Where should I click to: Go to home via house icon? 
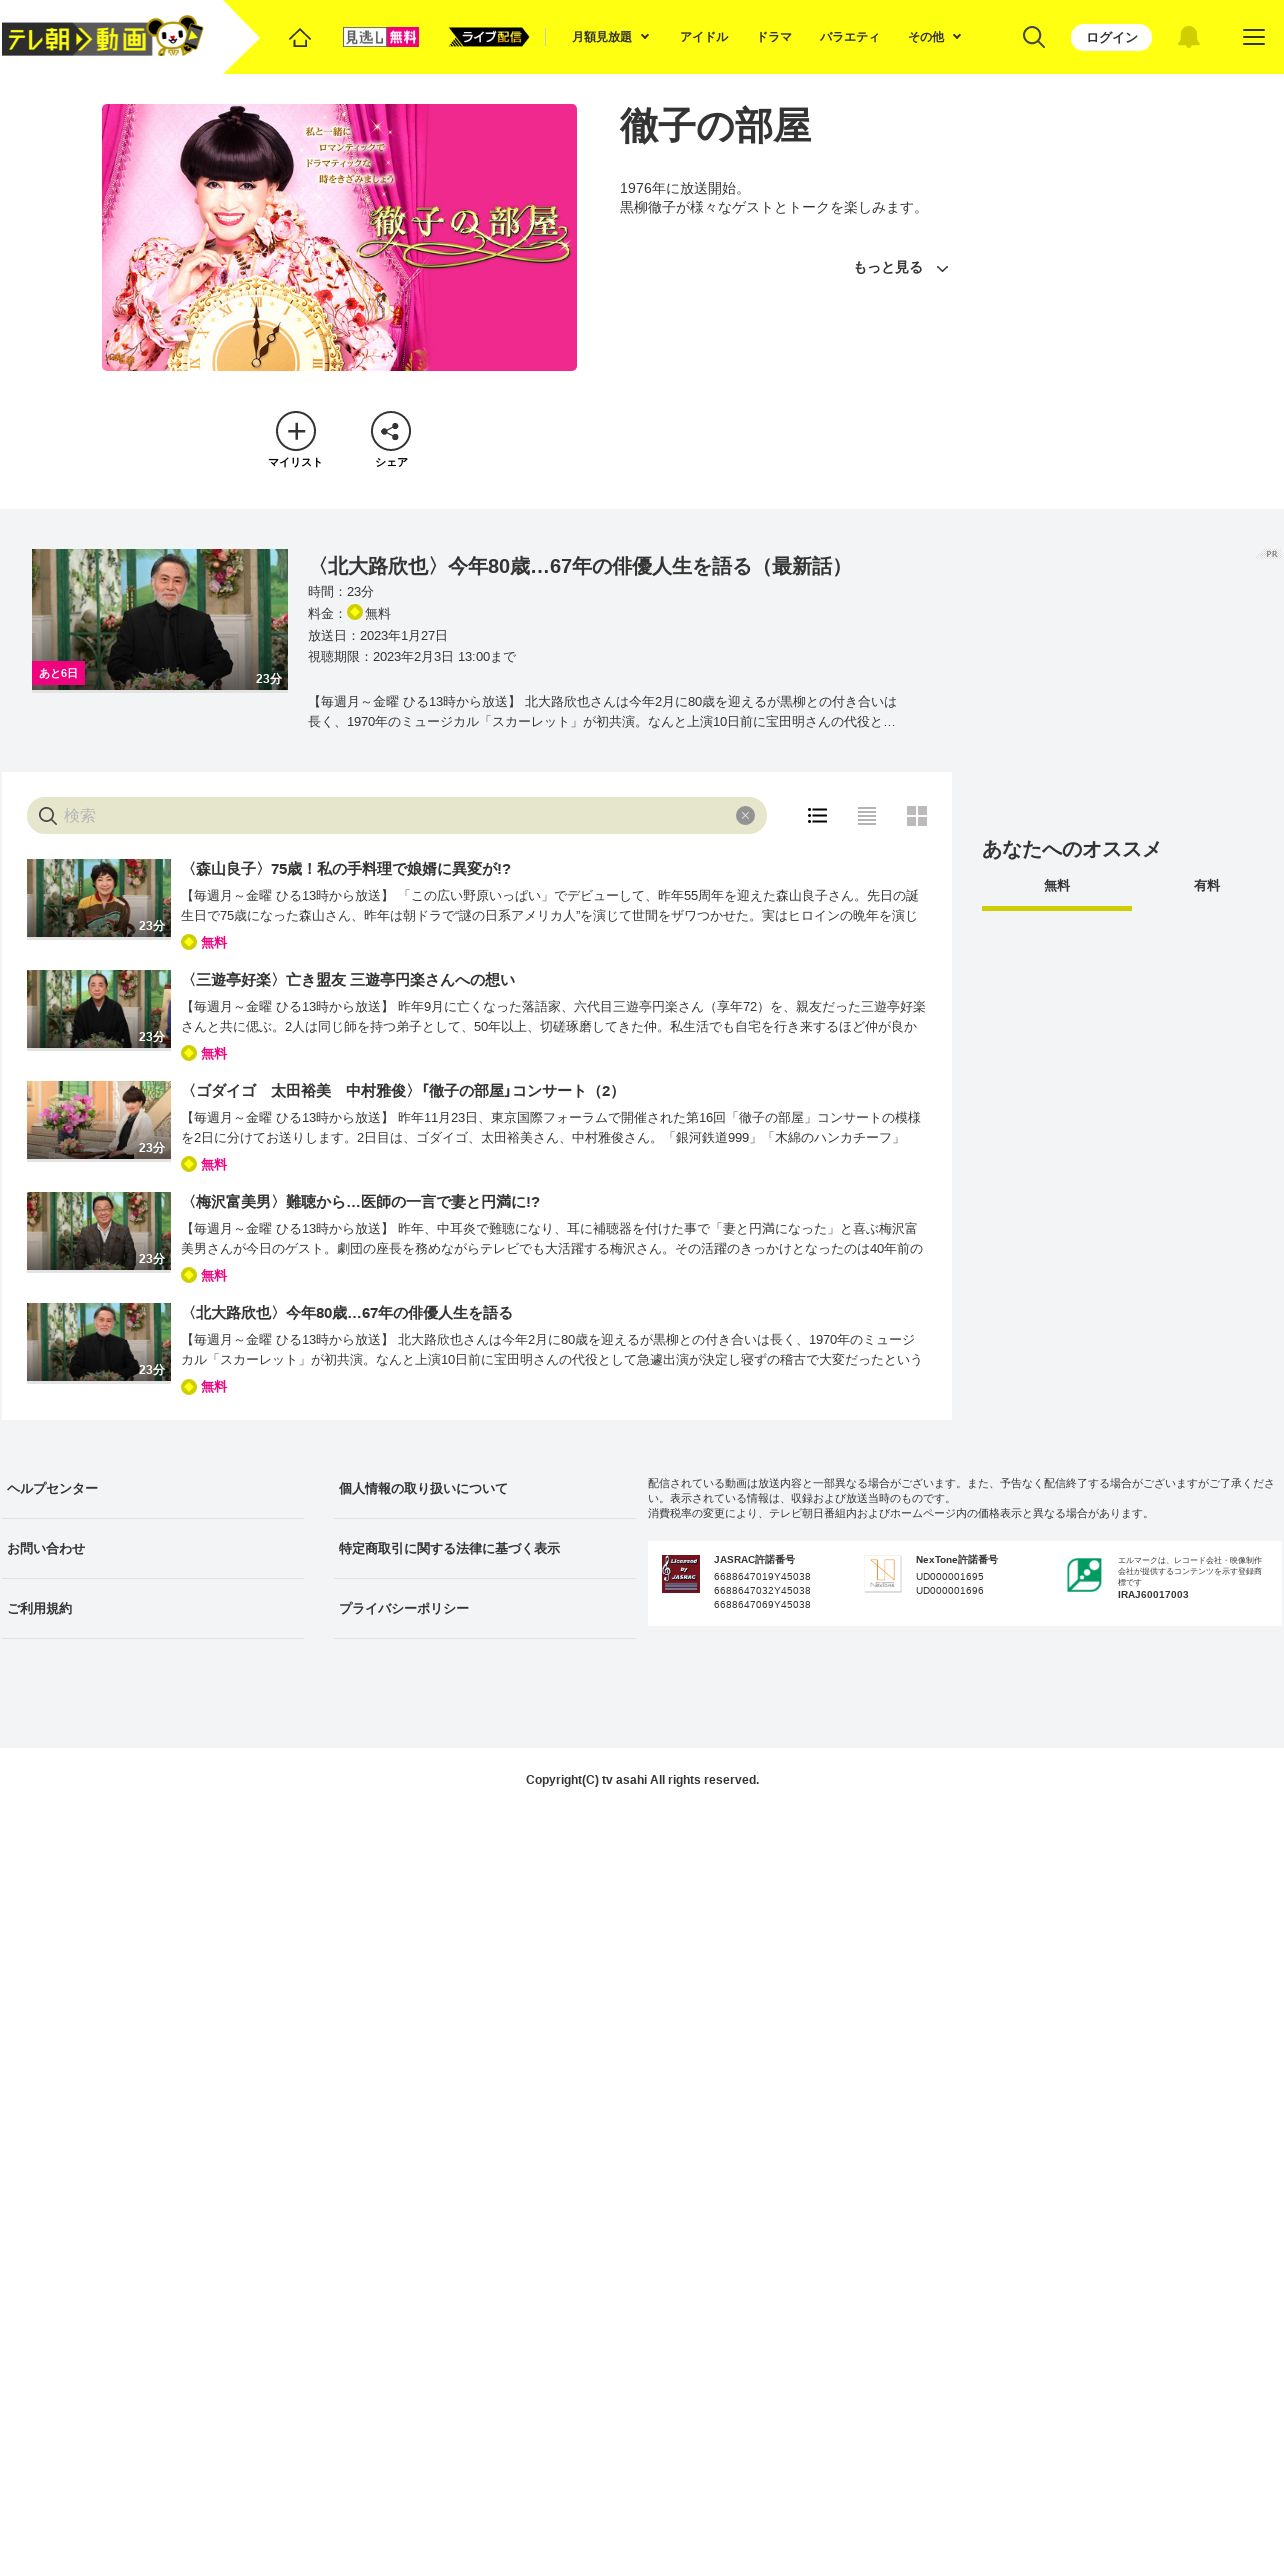[300, 37]
